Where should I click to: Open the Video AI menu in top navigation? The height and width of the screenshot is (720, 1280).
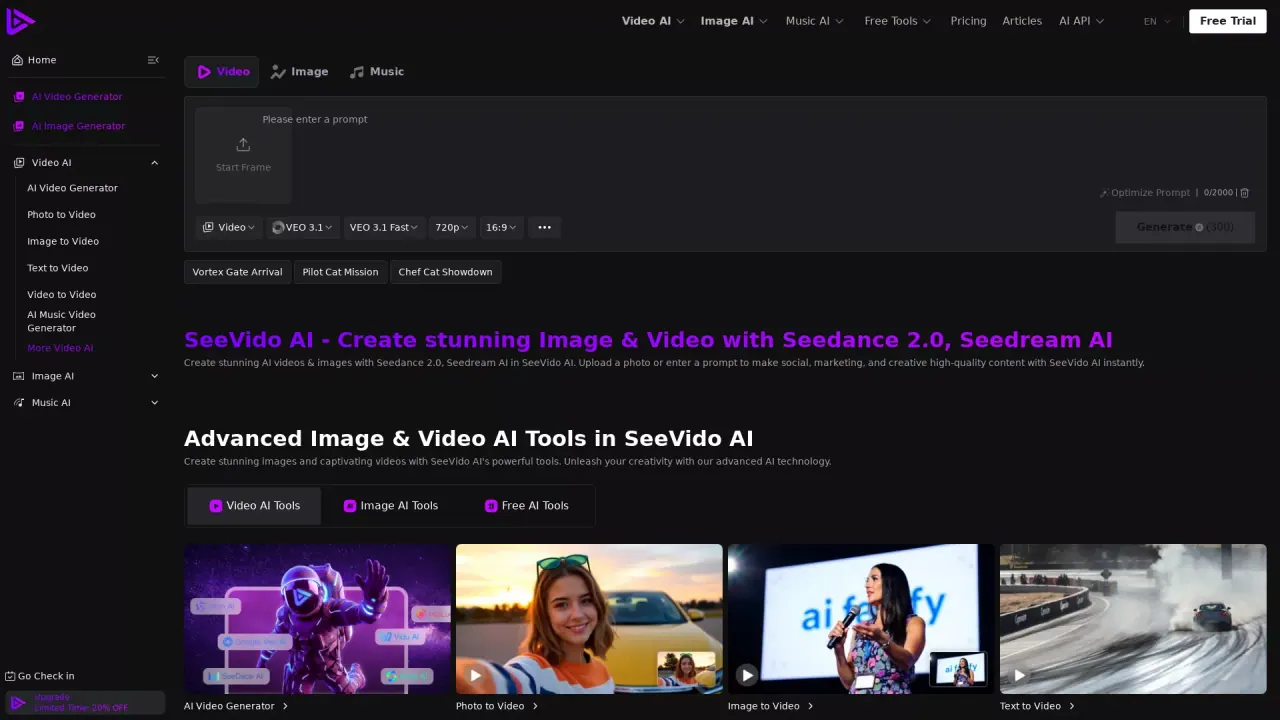(653, 21)
